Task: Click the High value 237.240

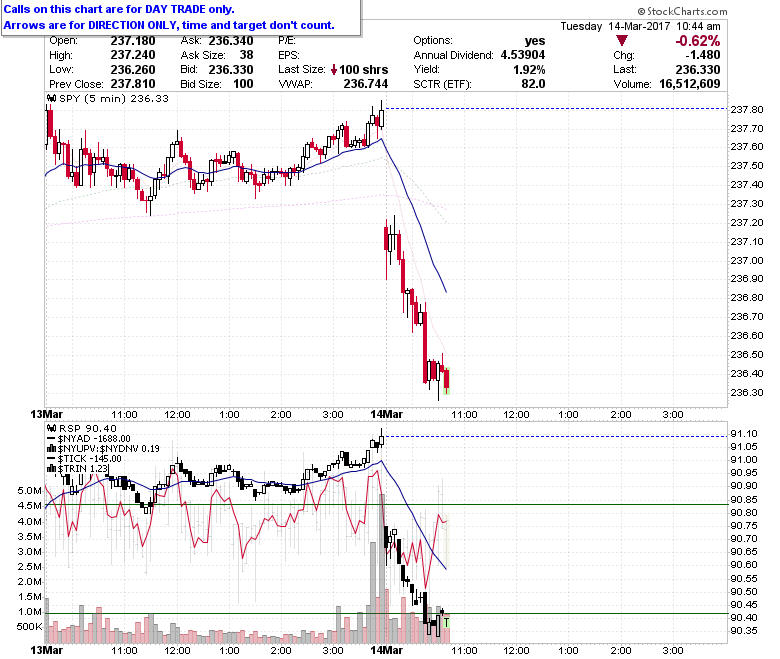Action: pyautogui.click(x=133, y=55)
